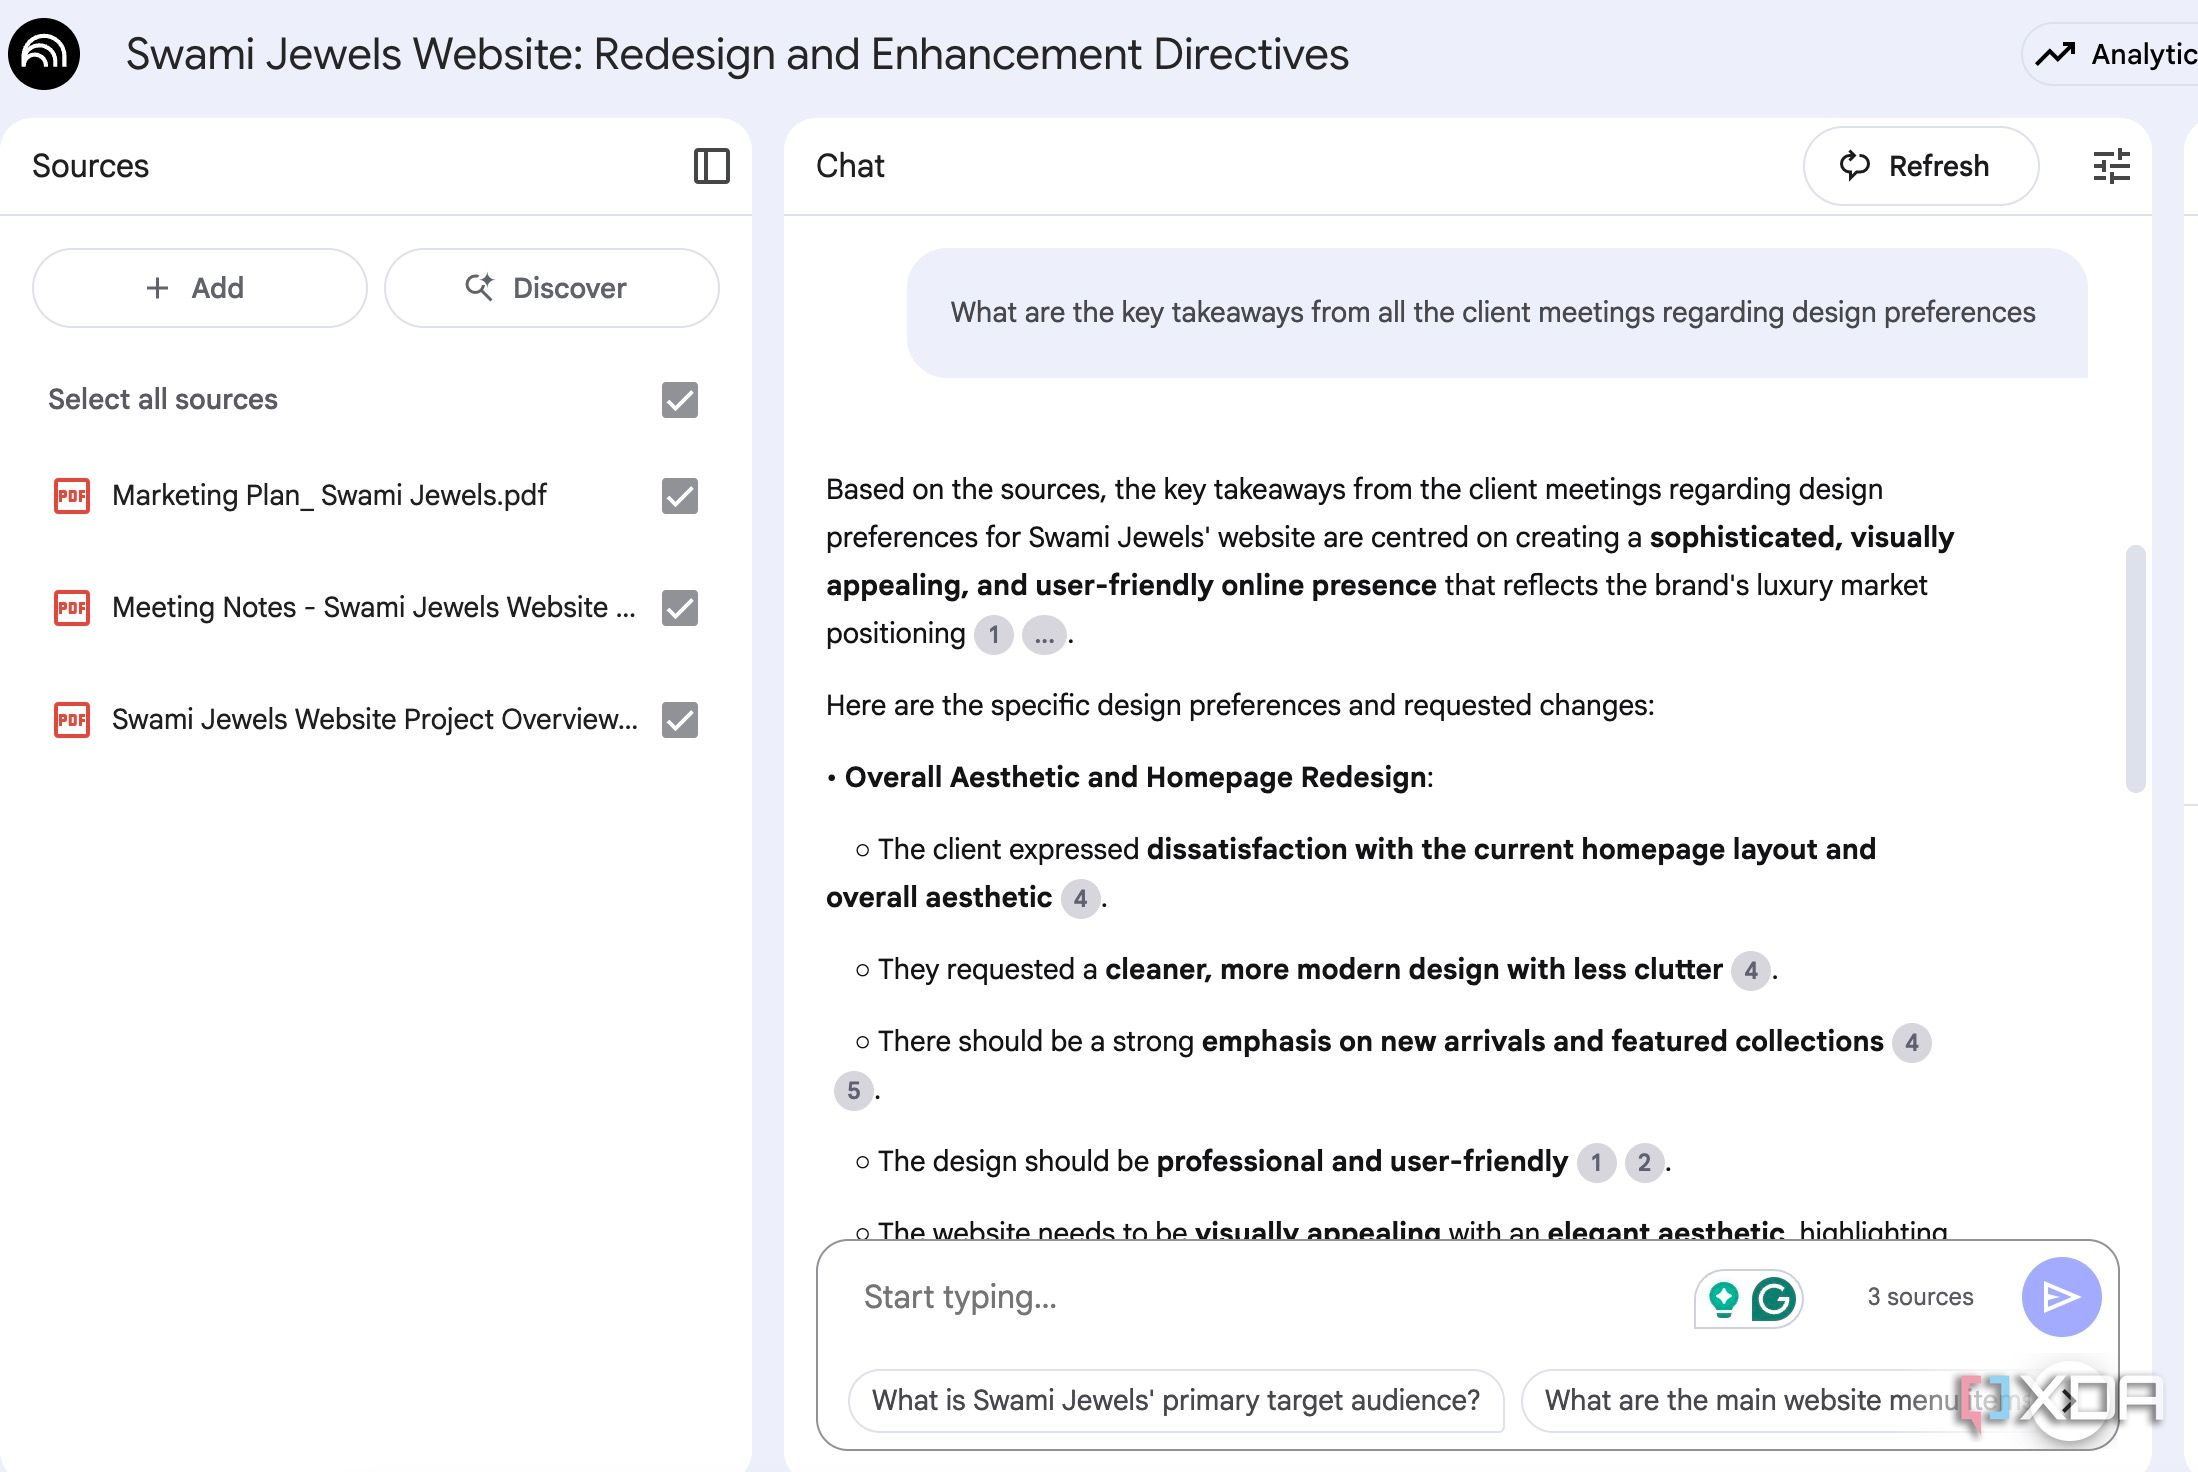Click the Grammarly icon in chat box
The image size is (2198, 1472).
tap(1773, 1299)
